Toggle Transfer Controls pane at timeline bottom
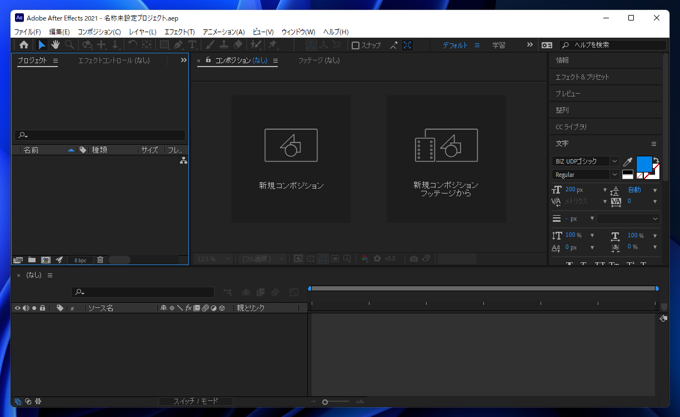The width and height of the screenshot is (680, 417). 28,401
